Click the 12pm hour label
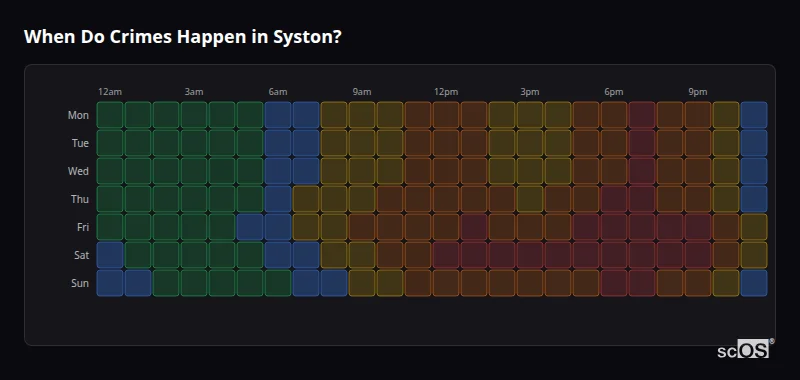This screenshot has width=800, height=380. point(446,92)
